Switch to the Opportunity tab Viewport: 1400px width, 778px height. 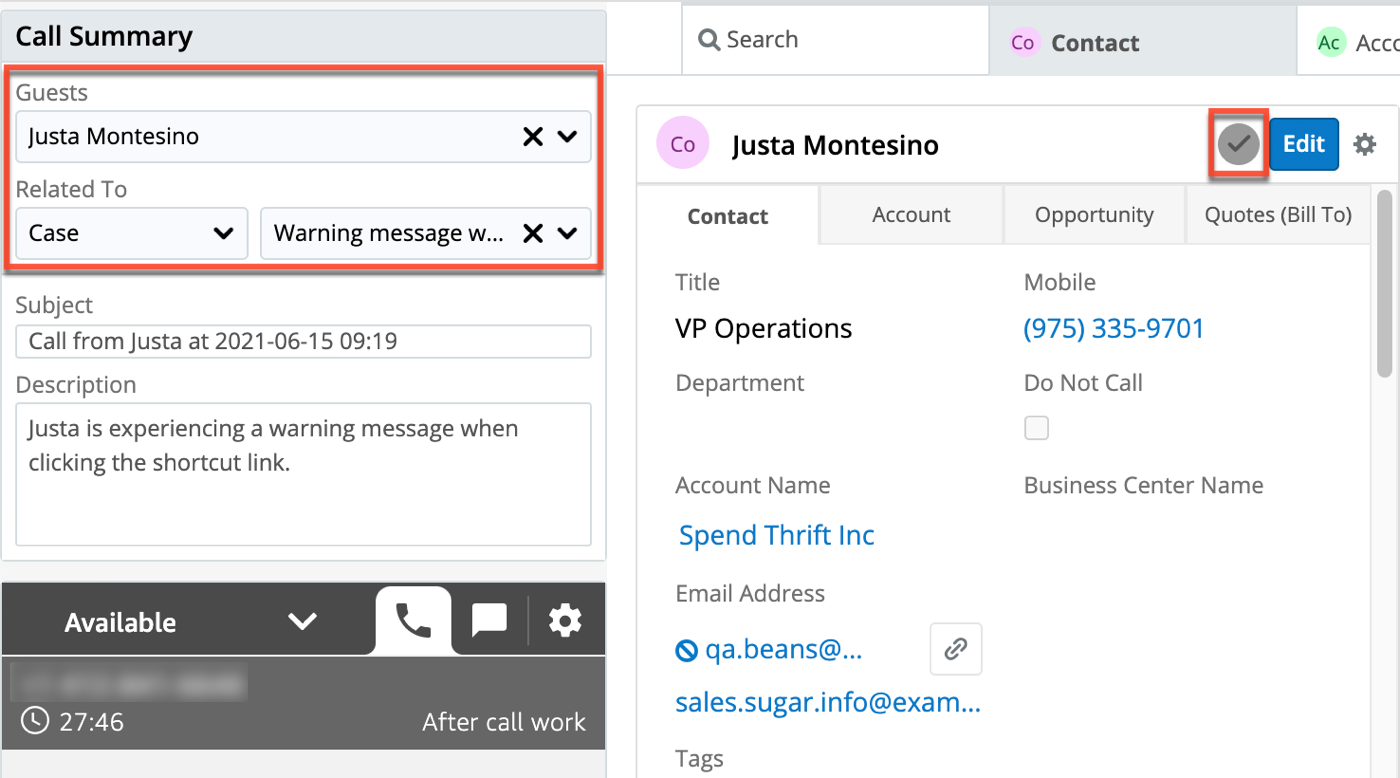click(x=1094, y=215)
